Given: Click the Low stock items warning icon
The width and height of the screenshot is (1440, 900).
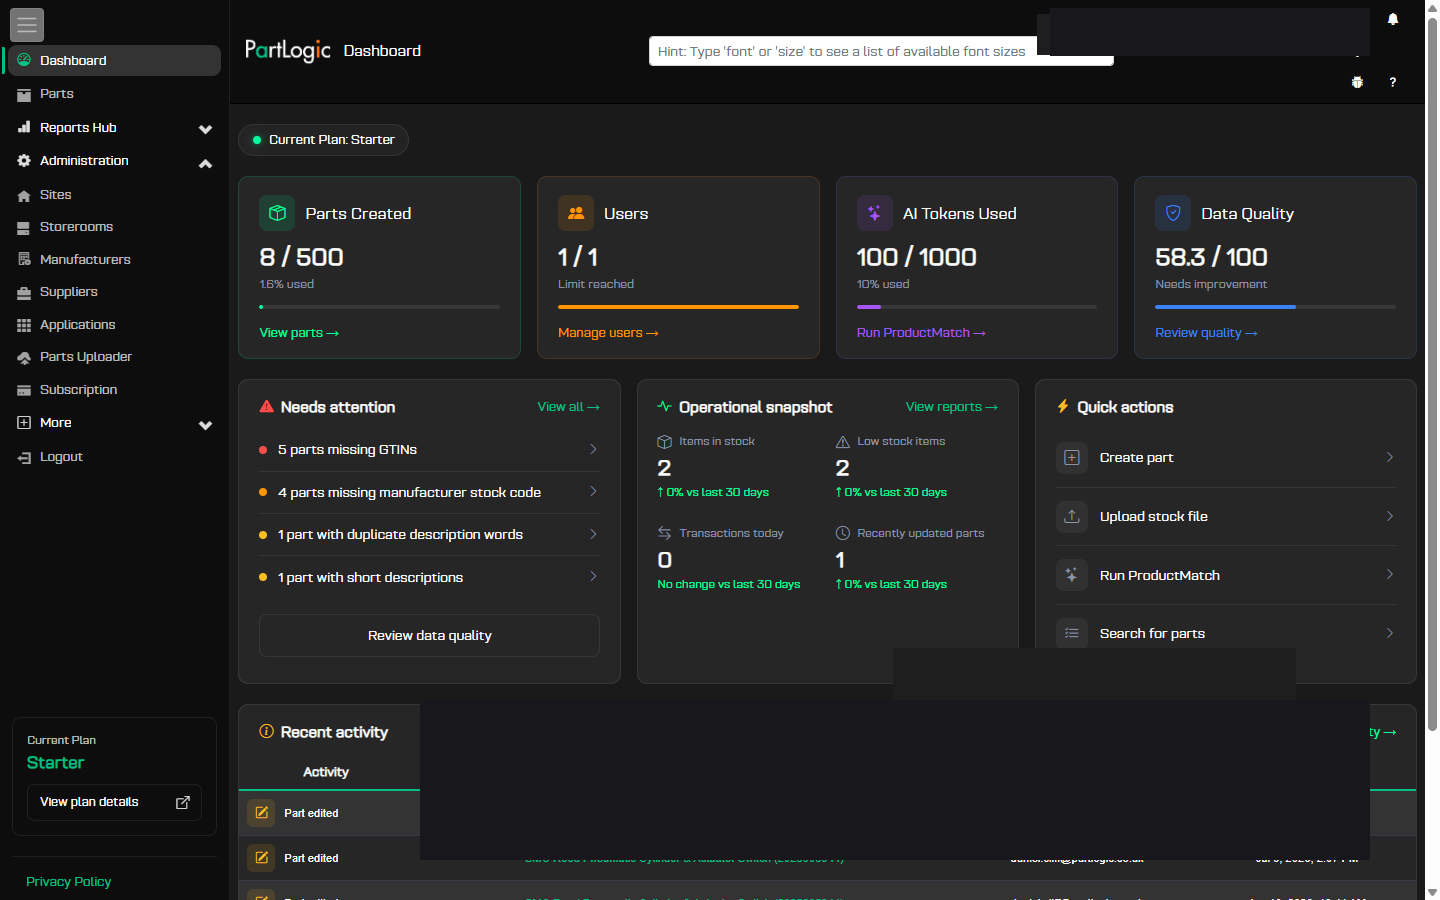Looking at the screenshot, I should click(843, 441).
